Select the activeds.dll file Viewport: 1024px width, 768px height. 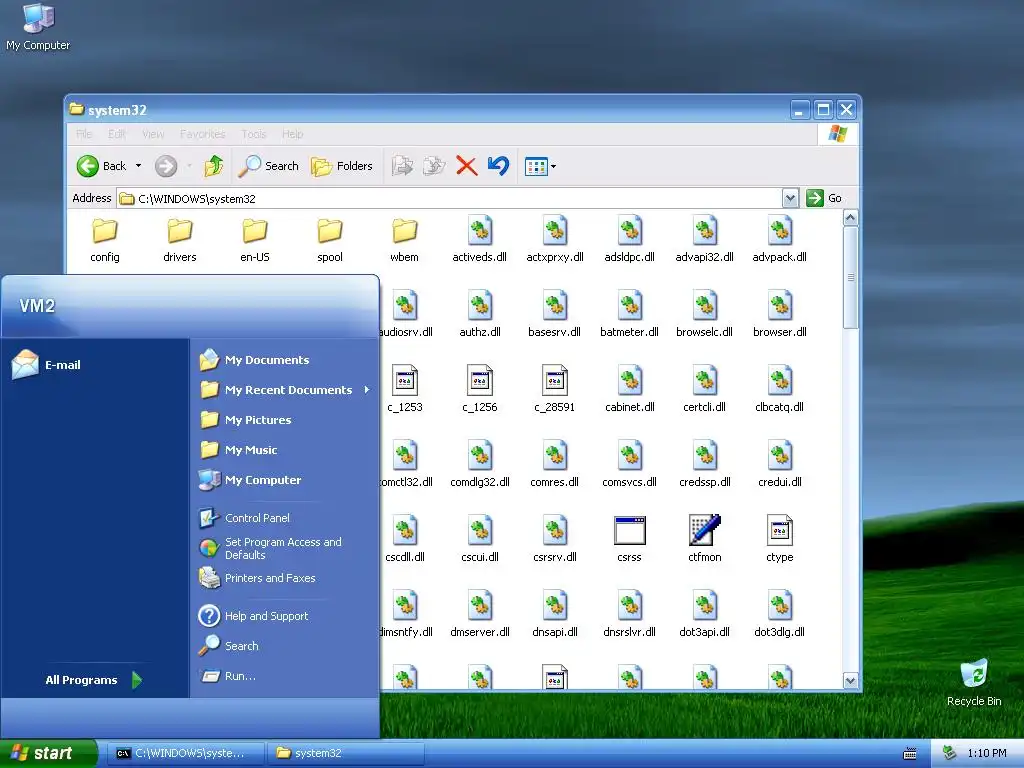pos(479,240)
